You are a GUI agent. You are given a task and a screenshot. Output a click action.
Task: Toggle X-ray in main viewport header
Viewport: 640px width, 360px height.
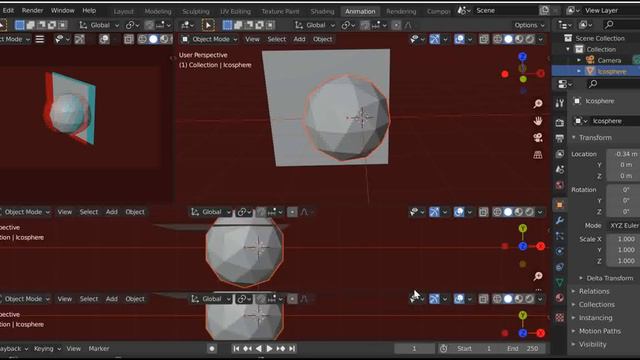click(484, 39)
